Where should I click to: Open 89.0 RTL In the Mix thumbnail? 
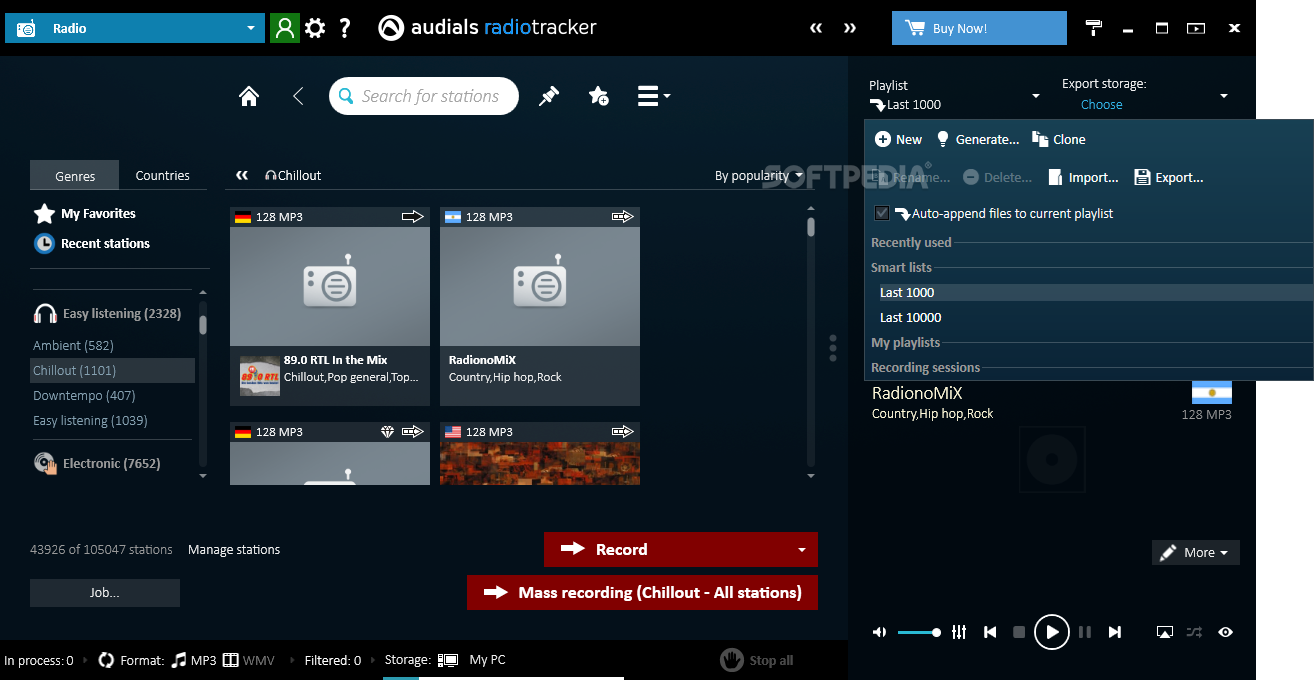click(260, 375)
